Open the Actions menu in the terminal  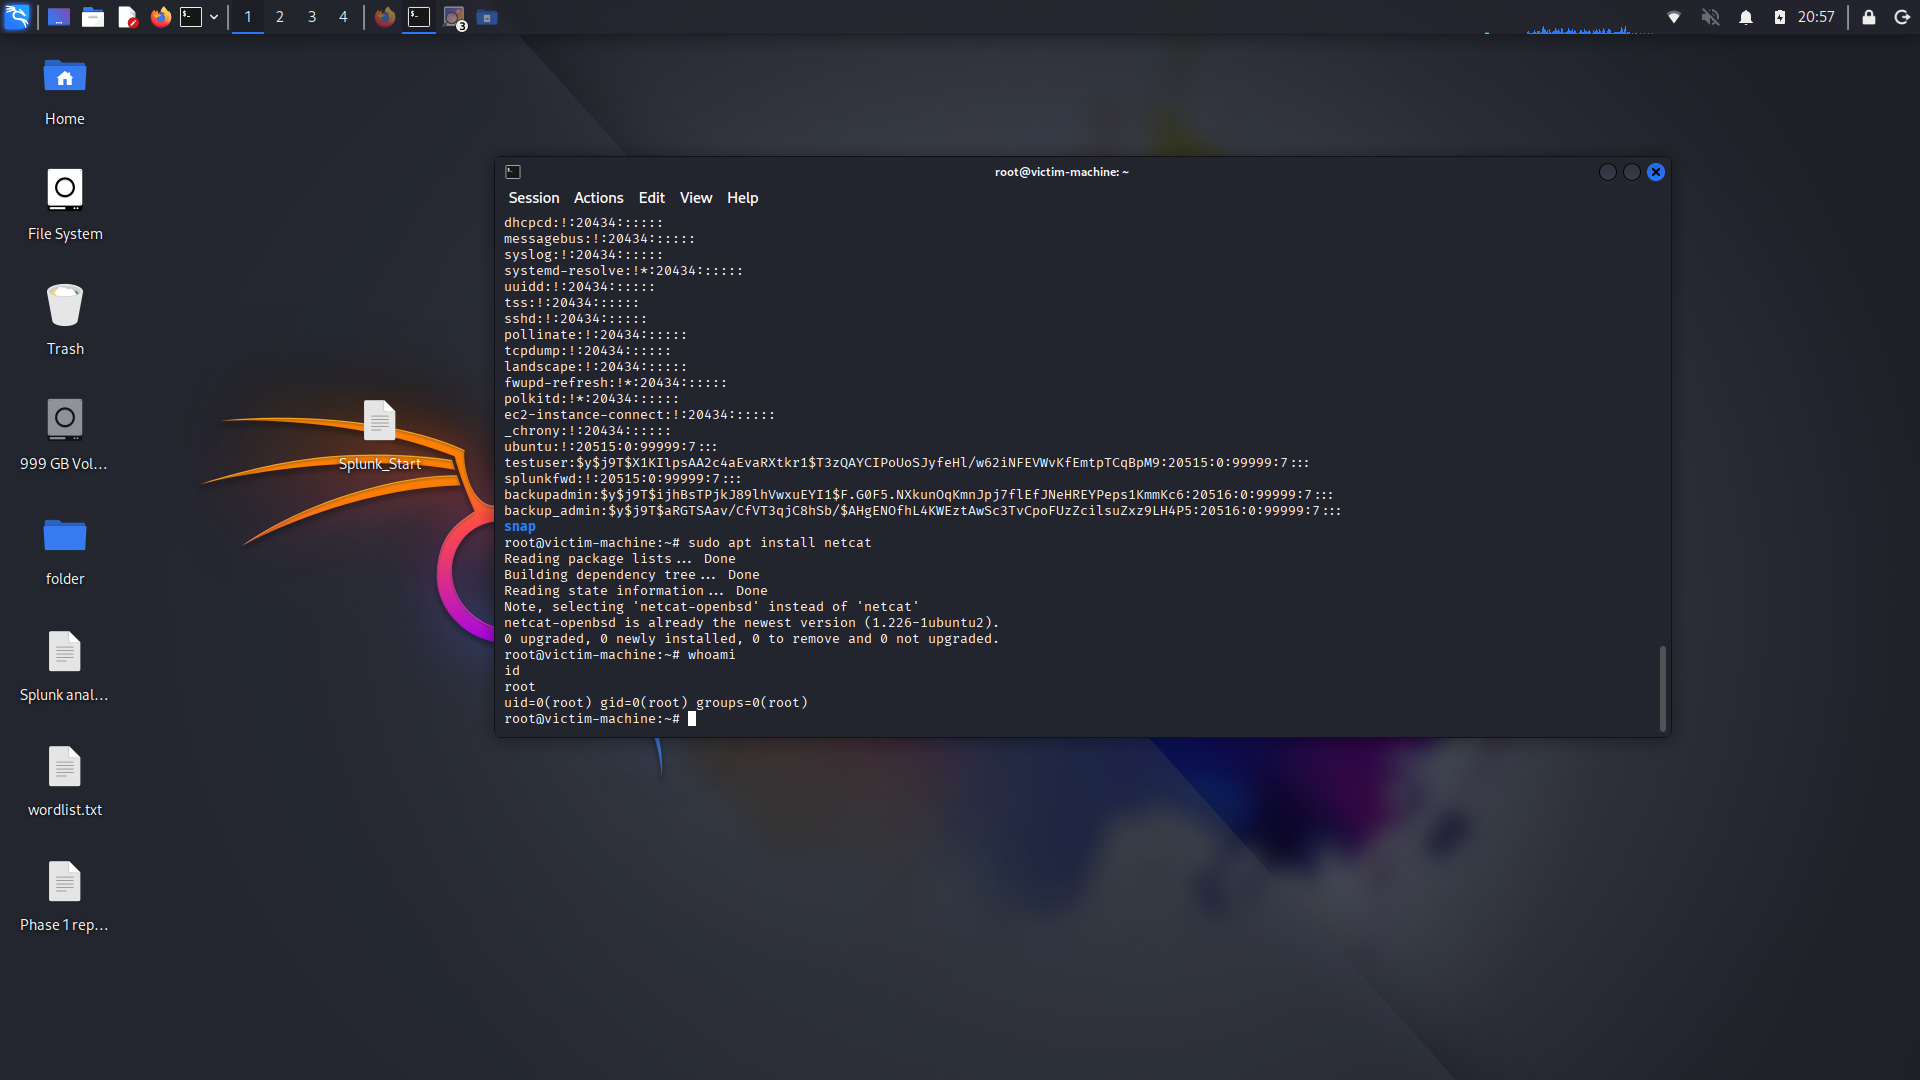[x=598, y=197]
